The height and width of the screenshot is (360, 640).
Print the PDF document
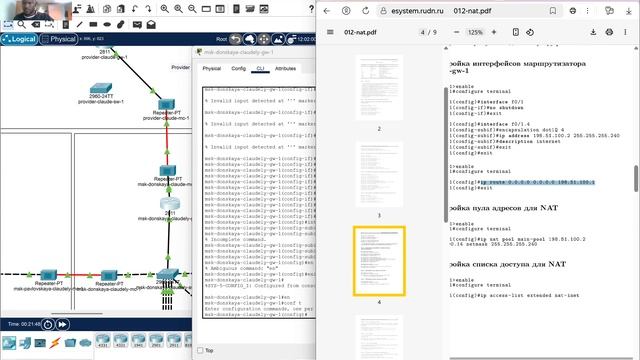pyautogui.click(x=609, y=32)
